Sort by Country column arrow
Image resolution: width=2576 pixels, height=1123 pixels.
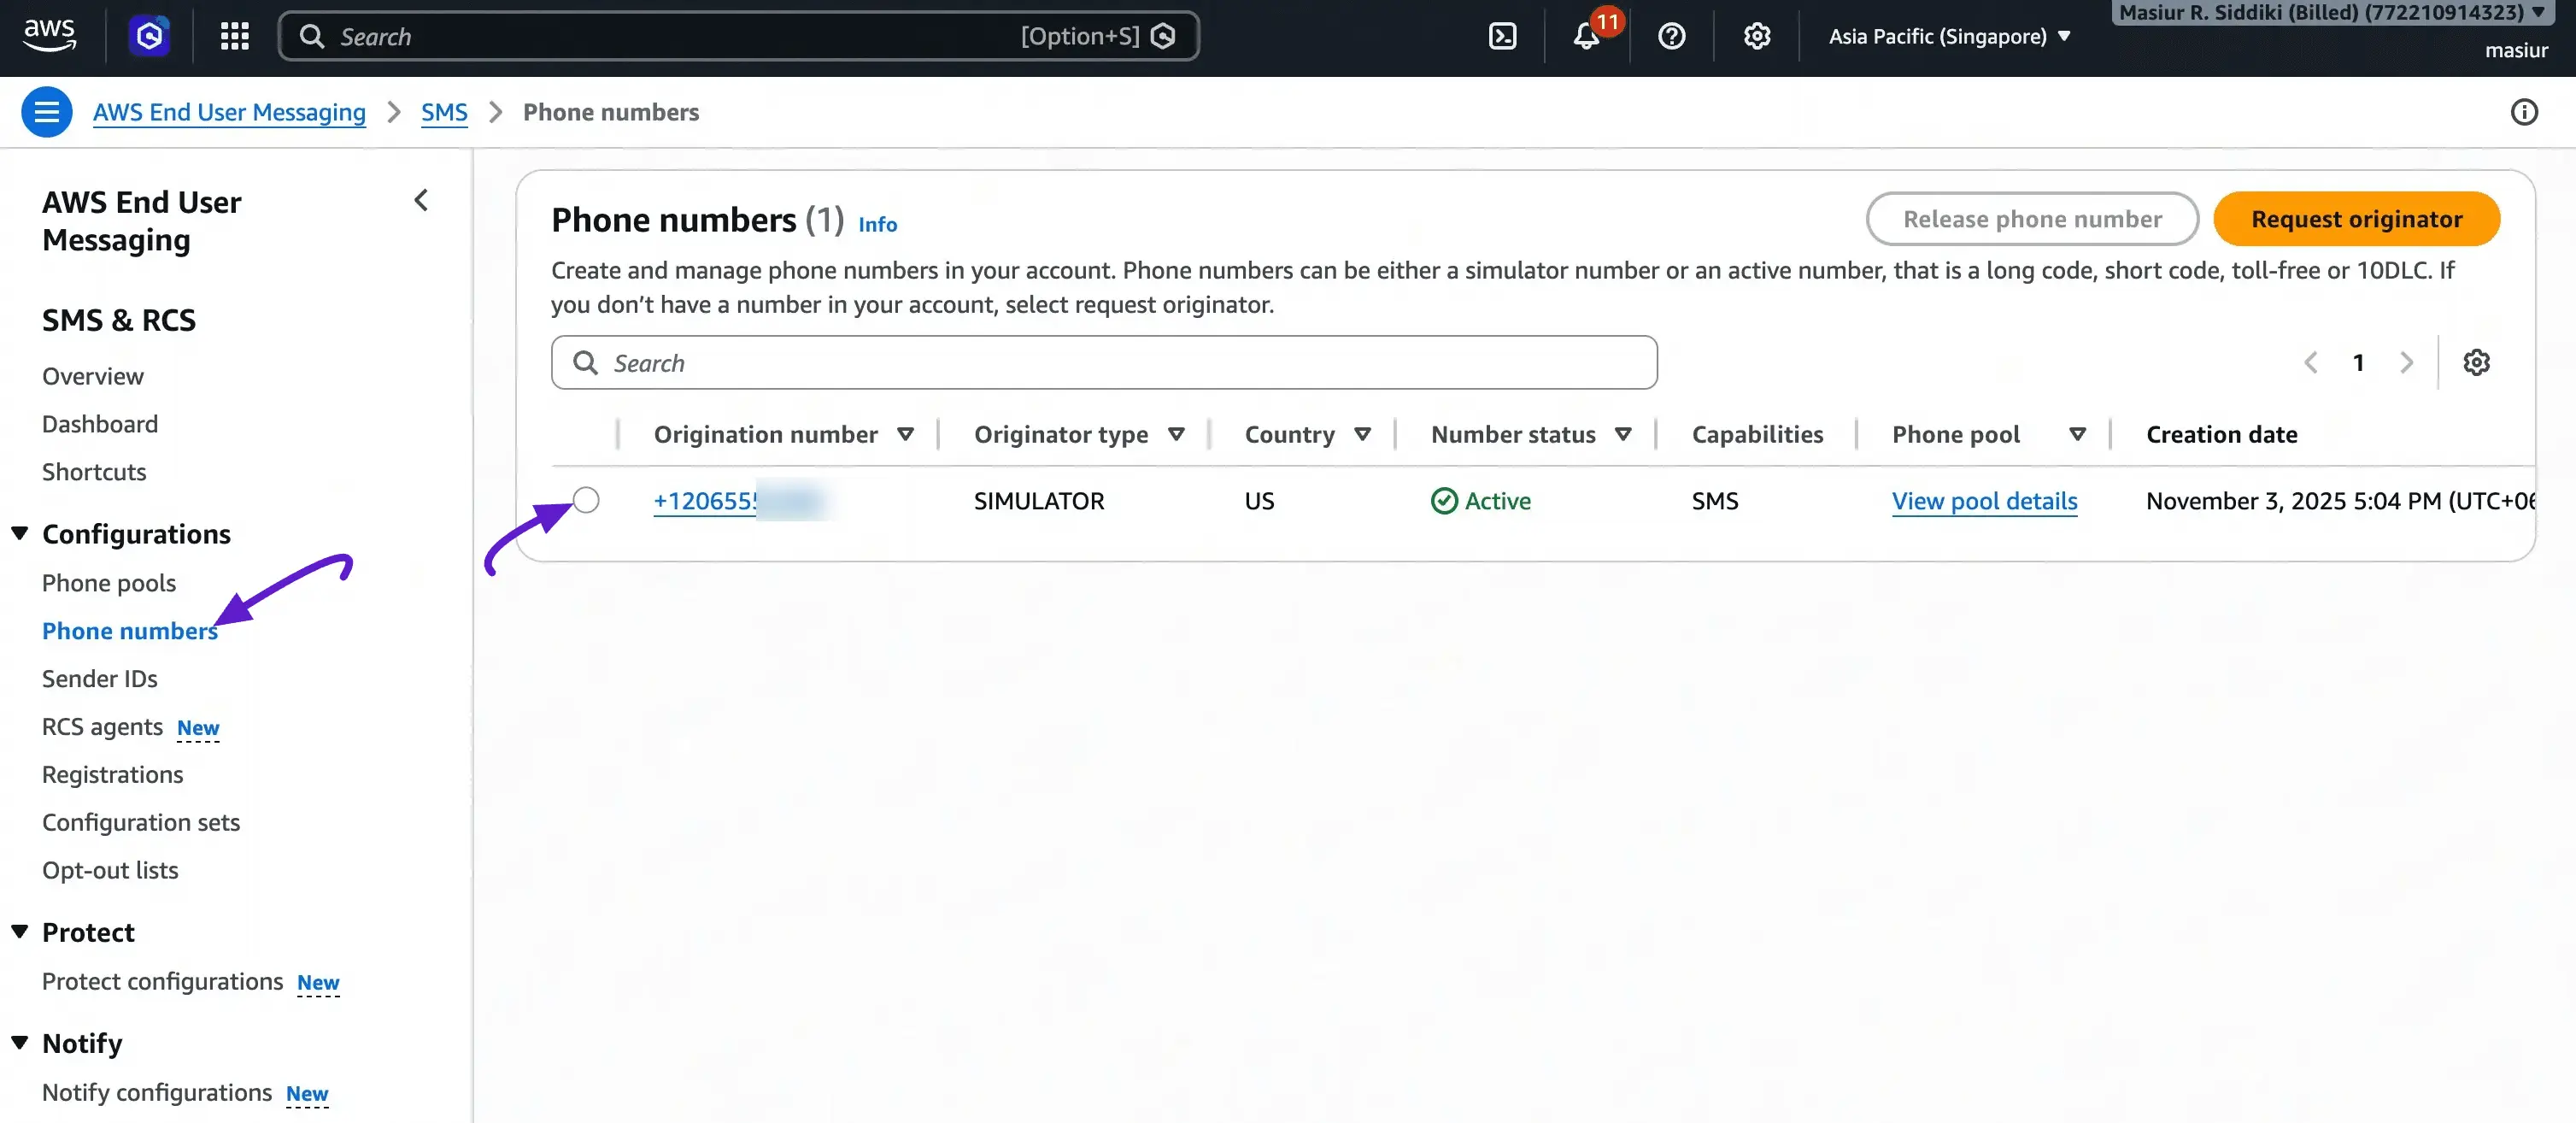(x=1362, y=434)
